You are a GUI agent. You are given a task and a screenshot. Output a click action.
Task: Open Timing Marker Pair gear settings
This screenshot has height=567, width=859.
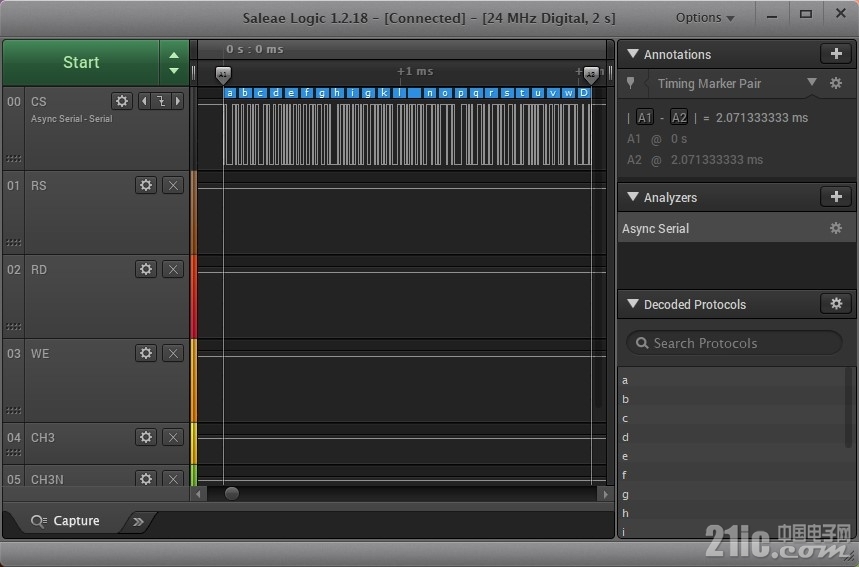pyautogui.click(x=836, y=83)
